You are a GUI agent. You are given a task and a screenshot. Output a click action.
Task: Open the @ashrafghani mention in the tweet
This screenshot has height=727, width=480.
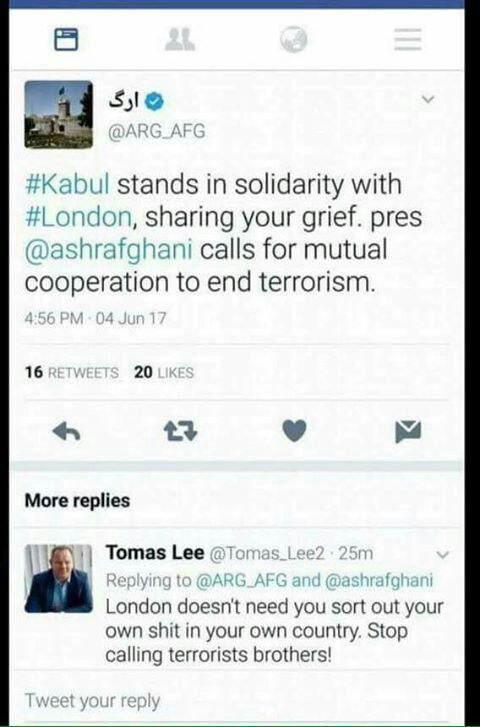109,249
